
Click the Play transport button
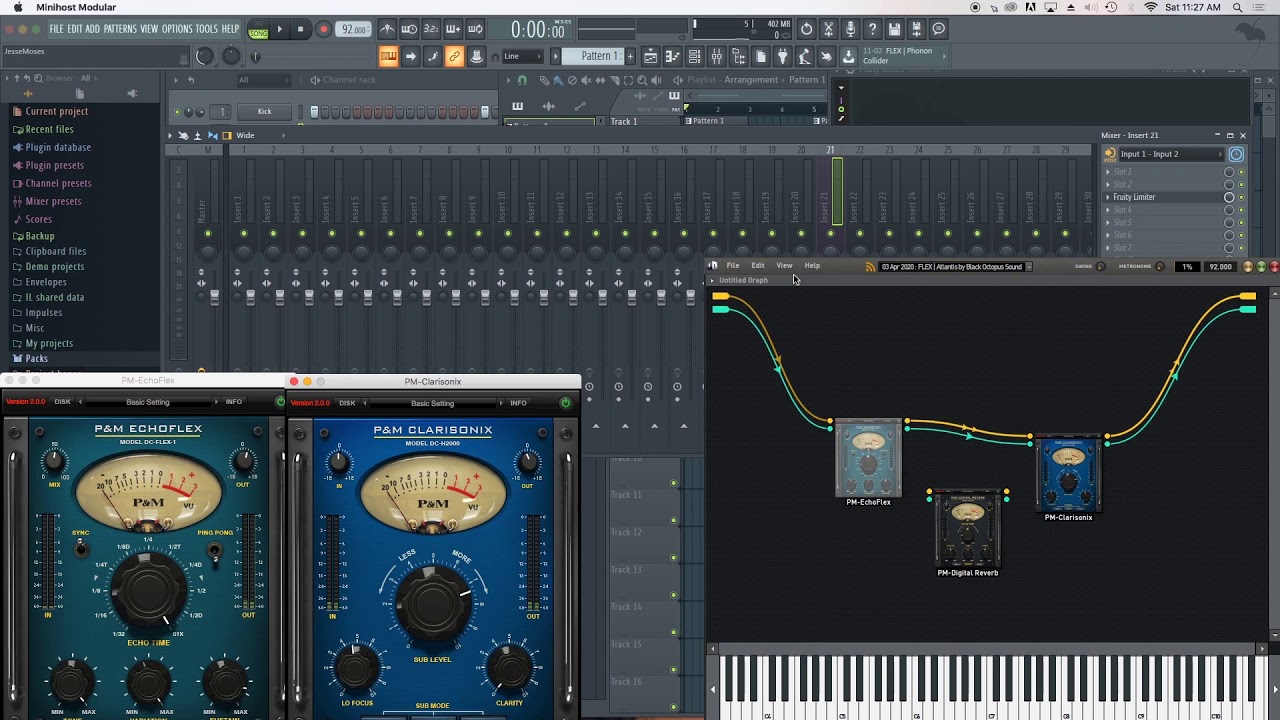279,29
